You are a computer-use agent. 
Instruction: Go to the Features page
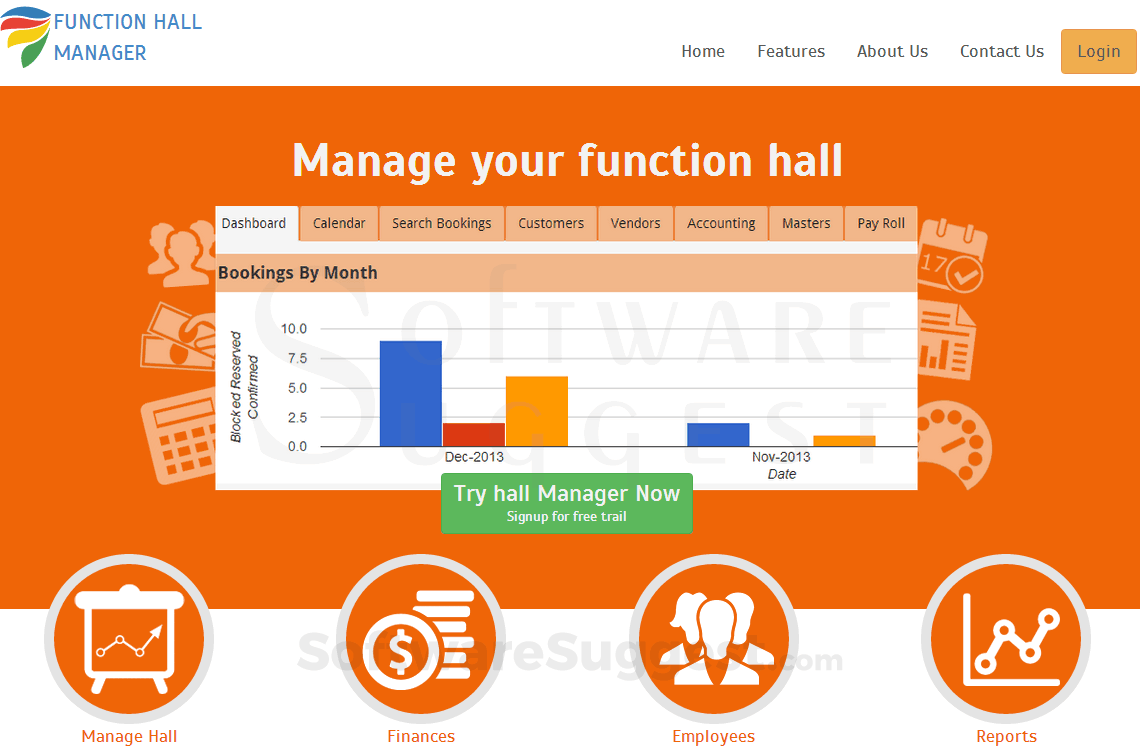[791, 52]
